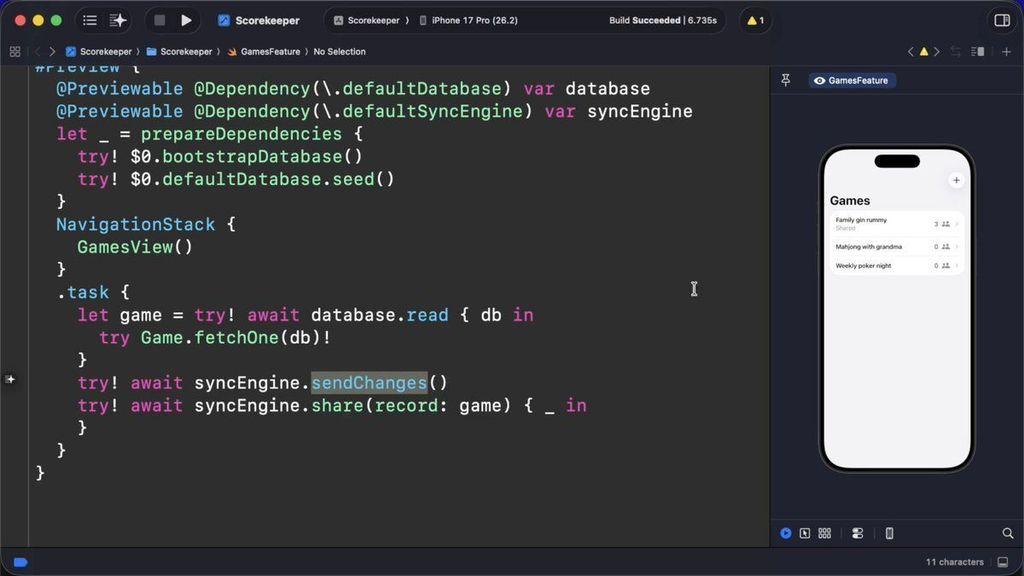Tap the plus button in the Games preview
Screen dimensions: 1024x576
[x=956, y=180]
